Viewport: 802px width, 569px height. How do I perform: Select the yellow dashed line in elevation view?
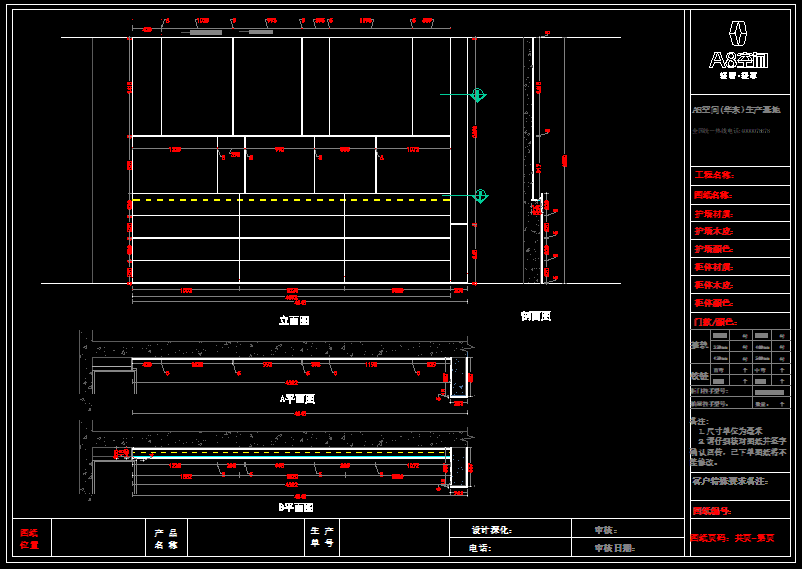coord(290,200)
